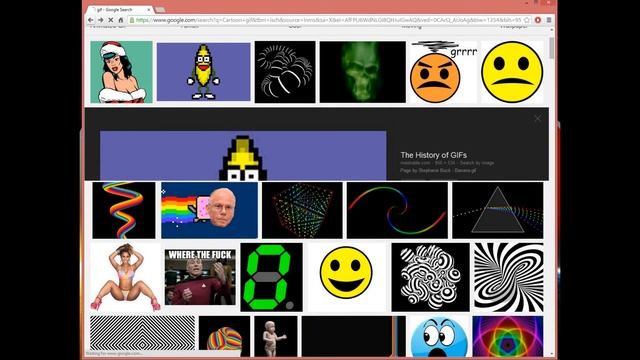Open the yellow smiley face thumbnail

coord(346,277)
